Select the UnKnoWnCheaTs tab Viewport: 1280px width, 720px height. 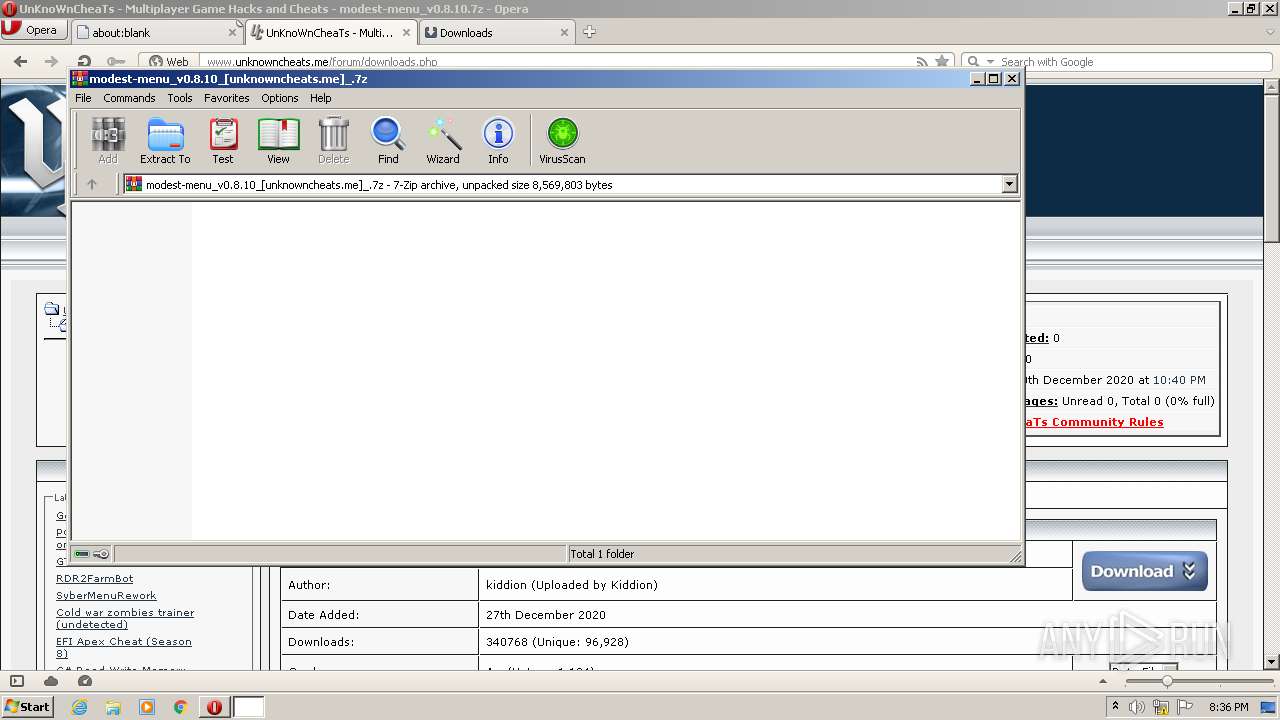point(331,32)
